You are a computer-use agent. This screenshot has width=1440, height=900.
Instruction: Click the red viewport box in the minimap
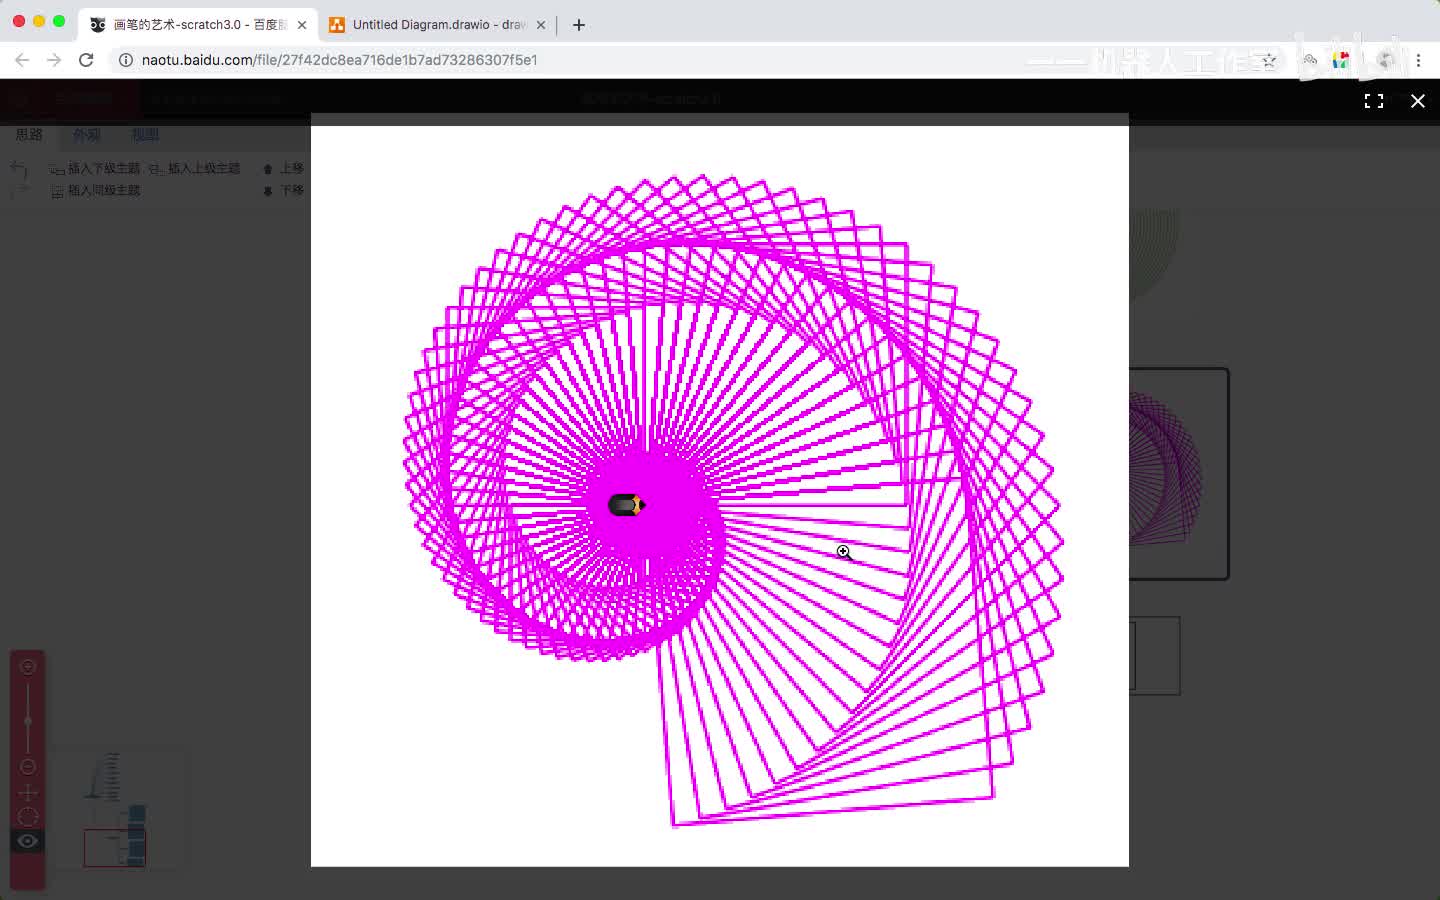(x=115, y=848)
